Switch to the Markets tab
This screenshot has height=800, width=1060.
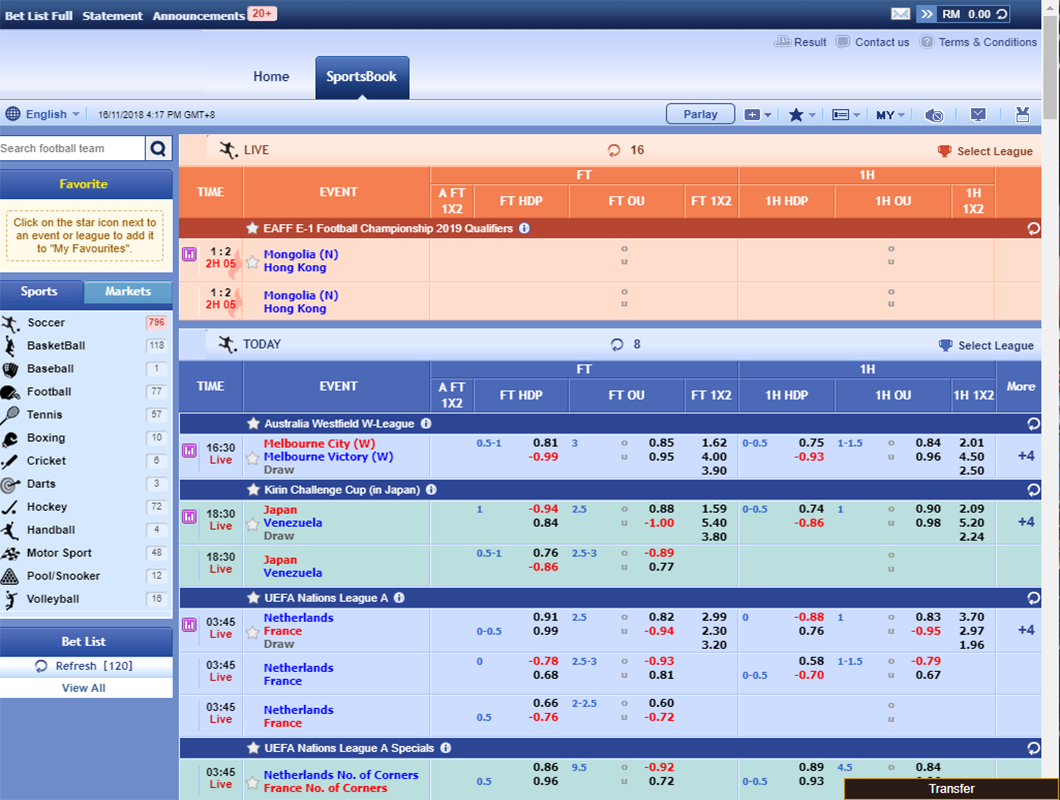128,292
